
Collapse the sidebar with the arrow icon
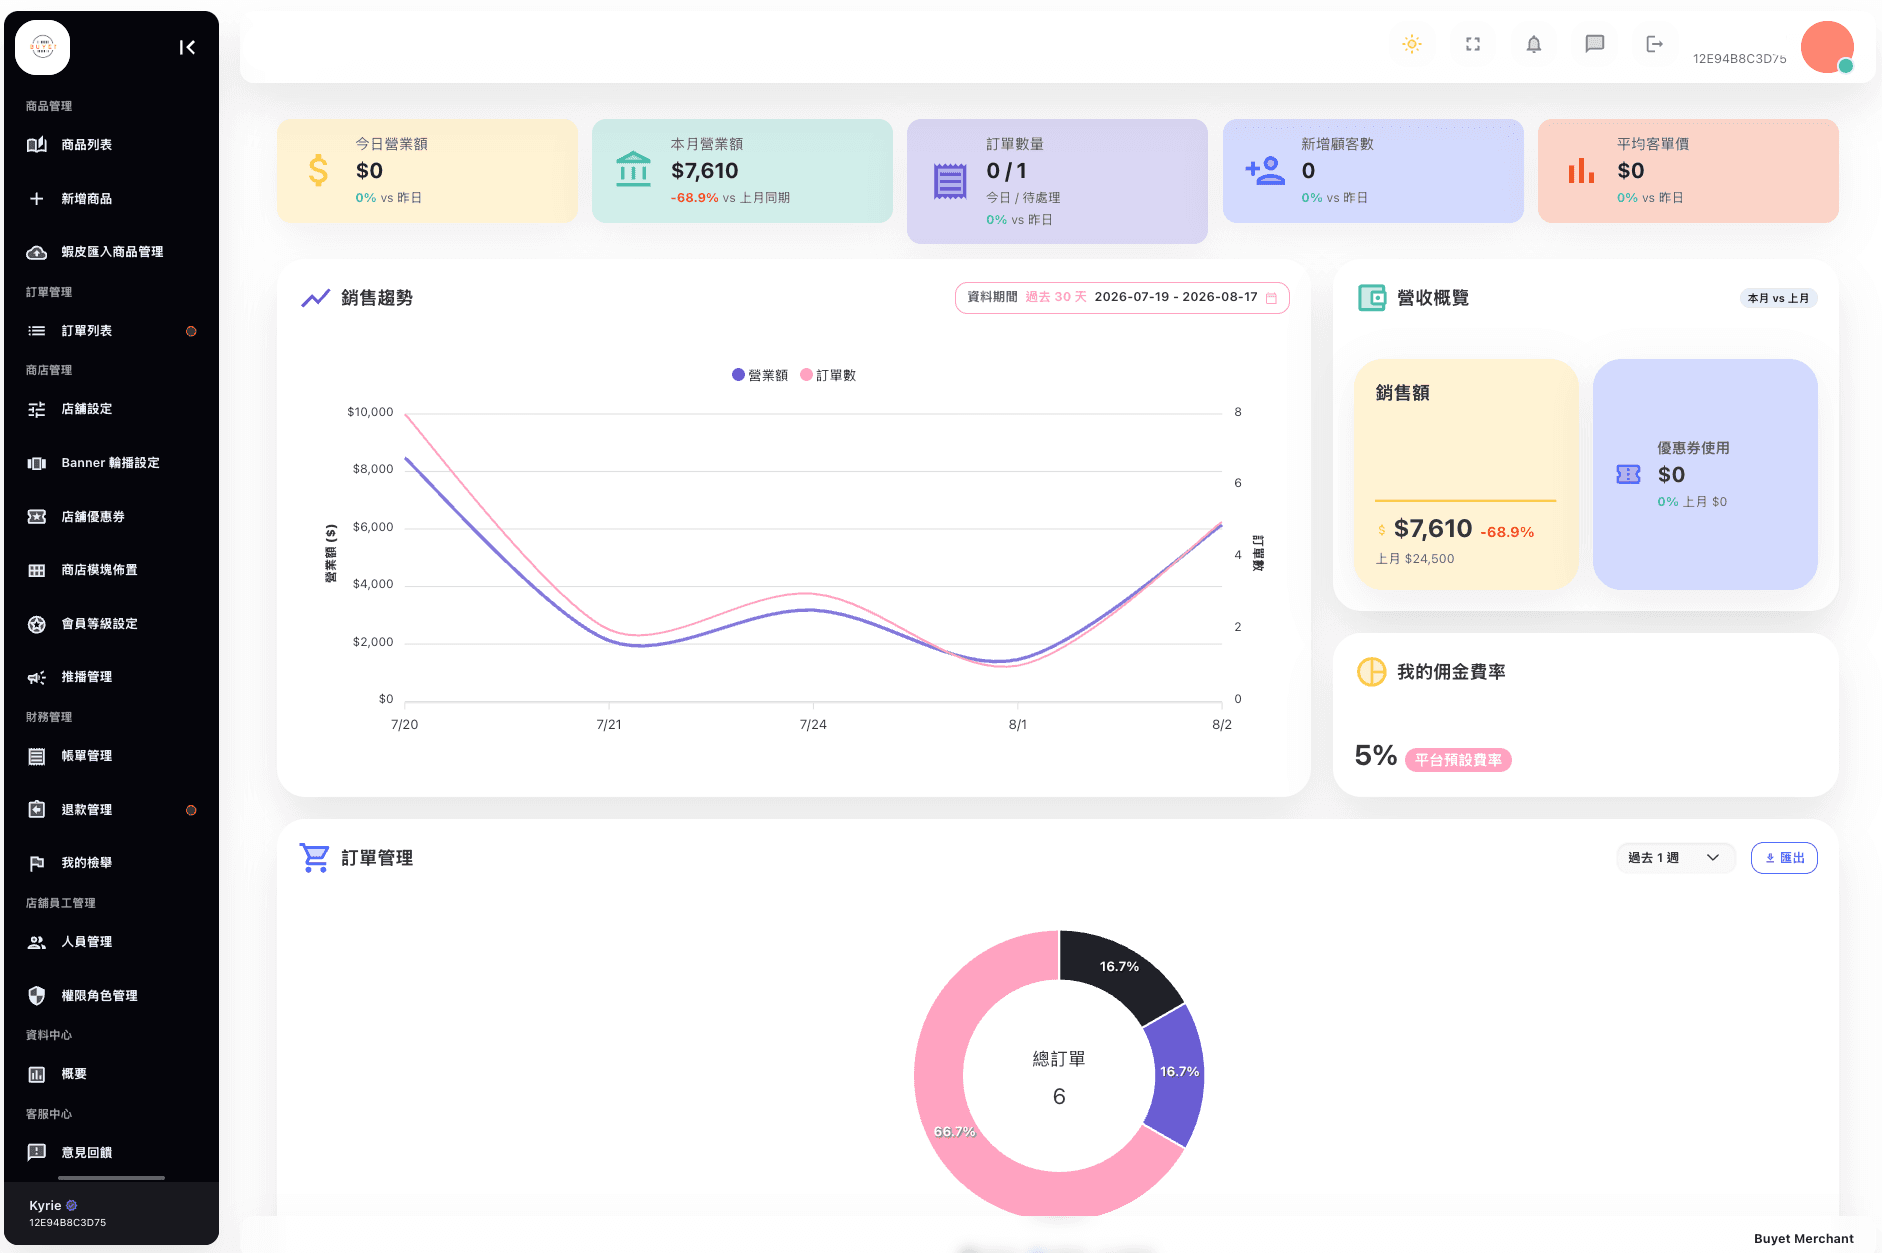tap(187, 47)
